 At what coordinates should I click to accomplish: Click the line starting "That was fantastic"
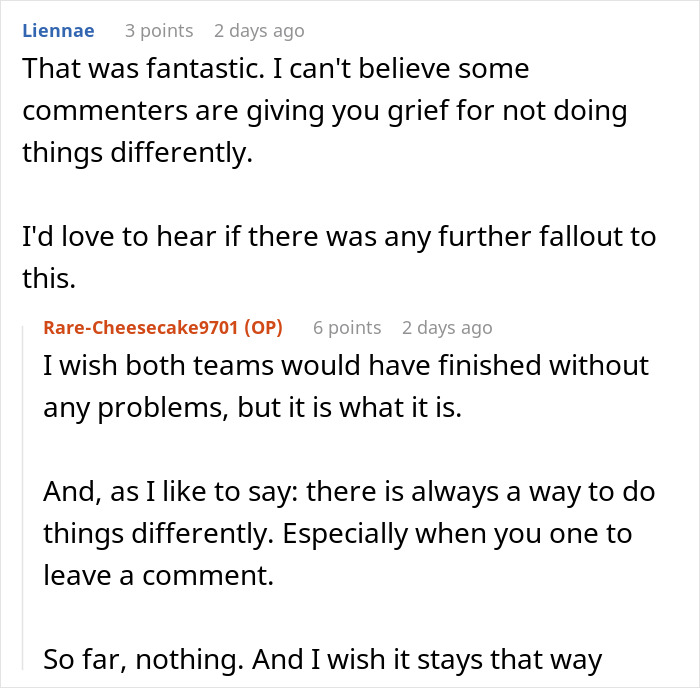[x=275, y=70]
